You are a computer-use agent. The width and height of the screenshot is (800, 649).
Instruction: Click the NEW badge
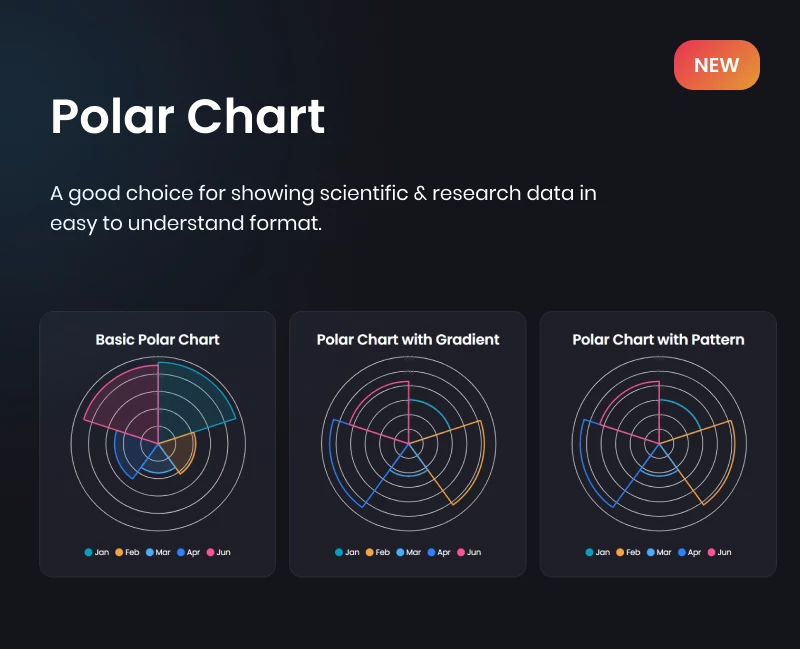pyautogui.click(x=716, y=65)
